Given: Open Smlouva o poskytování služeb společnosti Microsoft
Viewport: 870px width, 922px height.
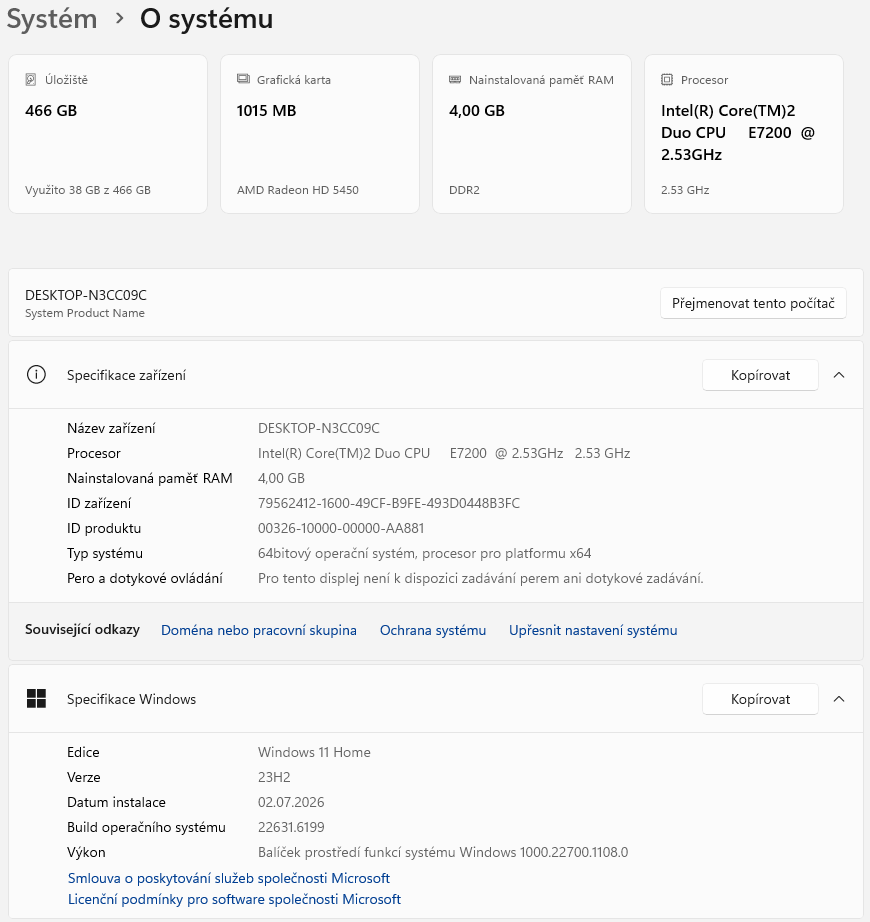Looking at the screenshot, I should [229, 878].
